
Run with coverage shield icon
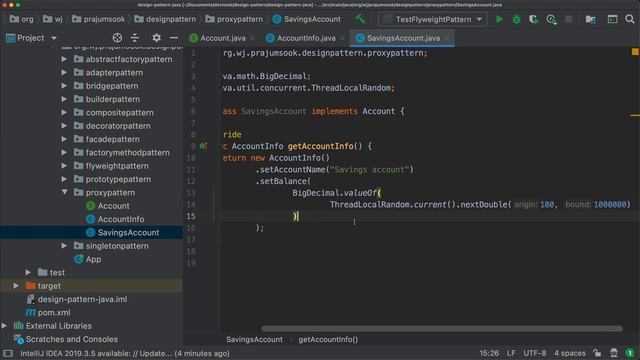[533, 19]
